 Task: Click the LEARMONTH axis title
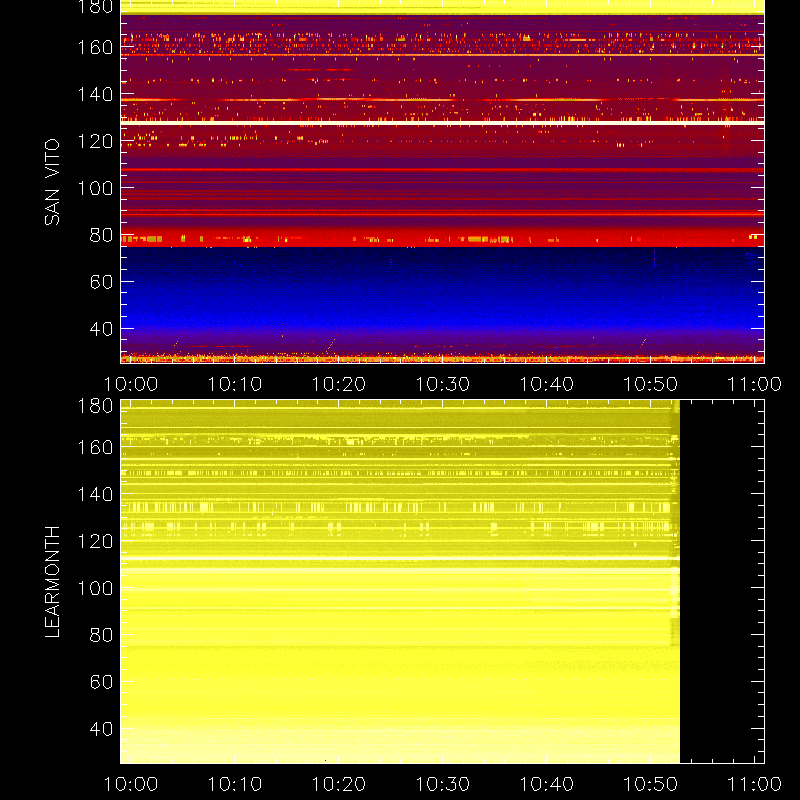[52, 582]
